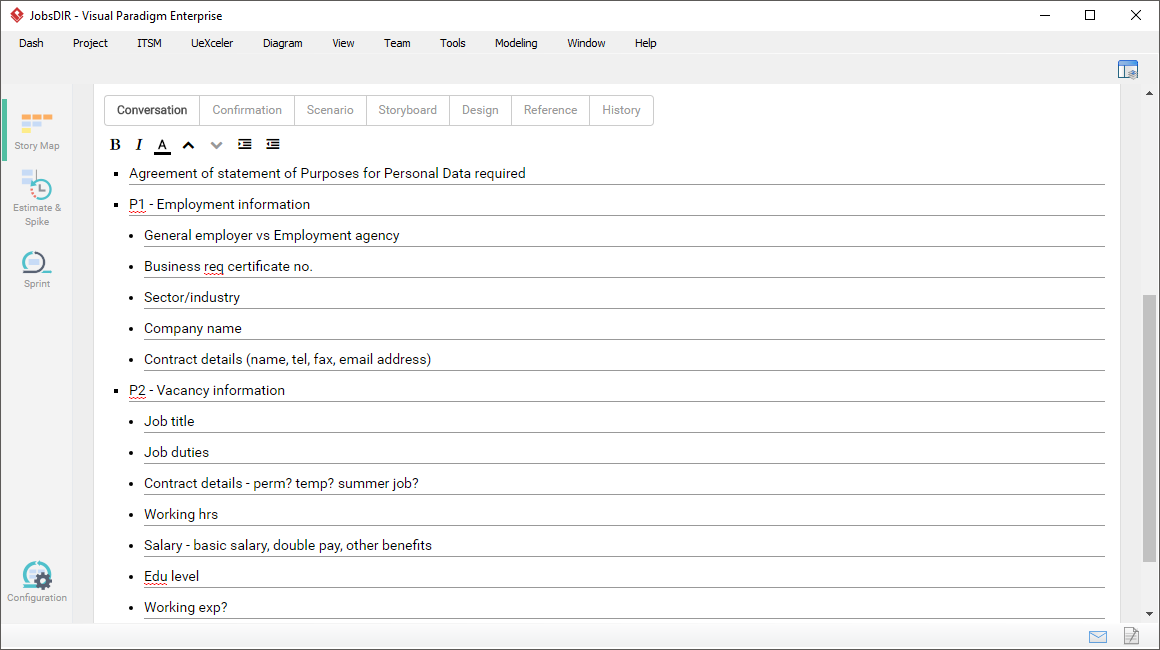Click the black upward chevron in the toolbar
Image resolution: width=1160 pixels, height=650 pixels.
pos(188,145)
